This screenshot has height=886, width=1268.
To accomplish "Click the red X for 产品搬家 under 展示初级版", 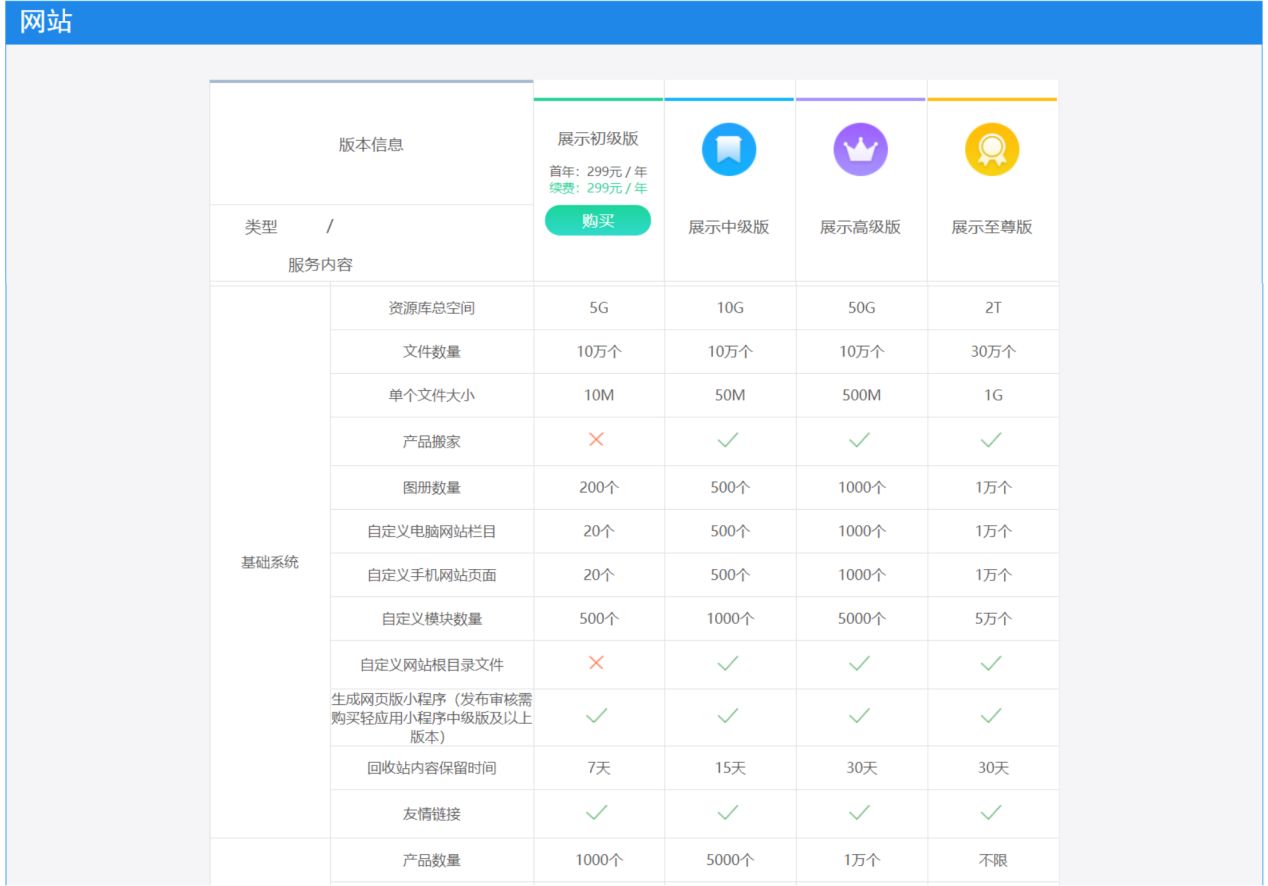I will [x=597, y=438].
